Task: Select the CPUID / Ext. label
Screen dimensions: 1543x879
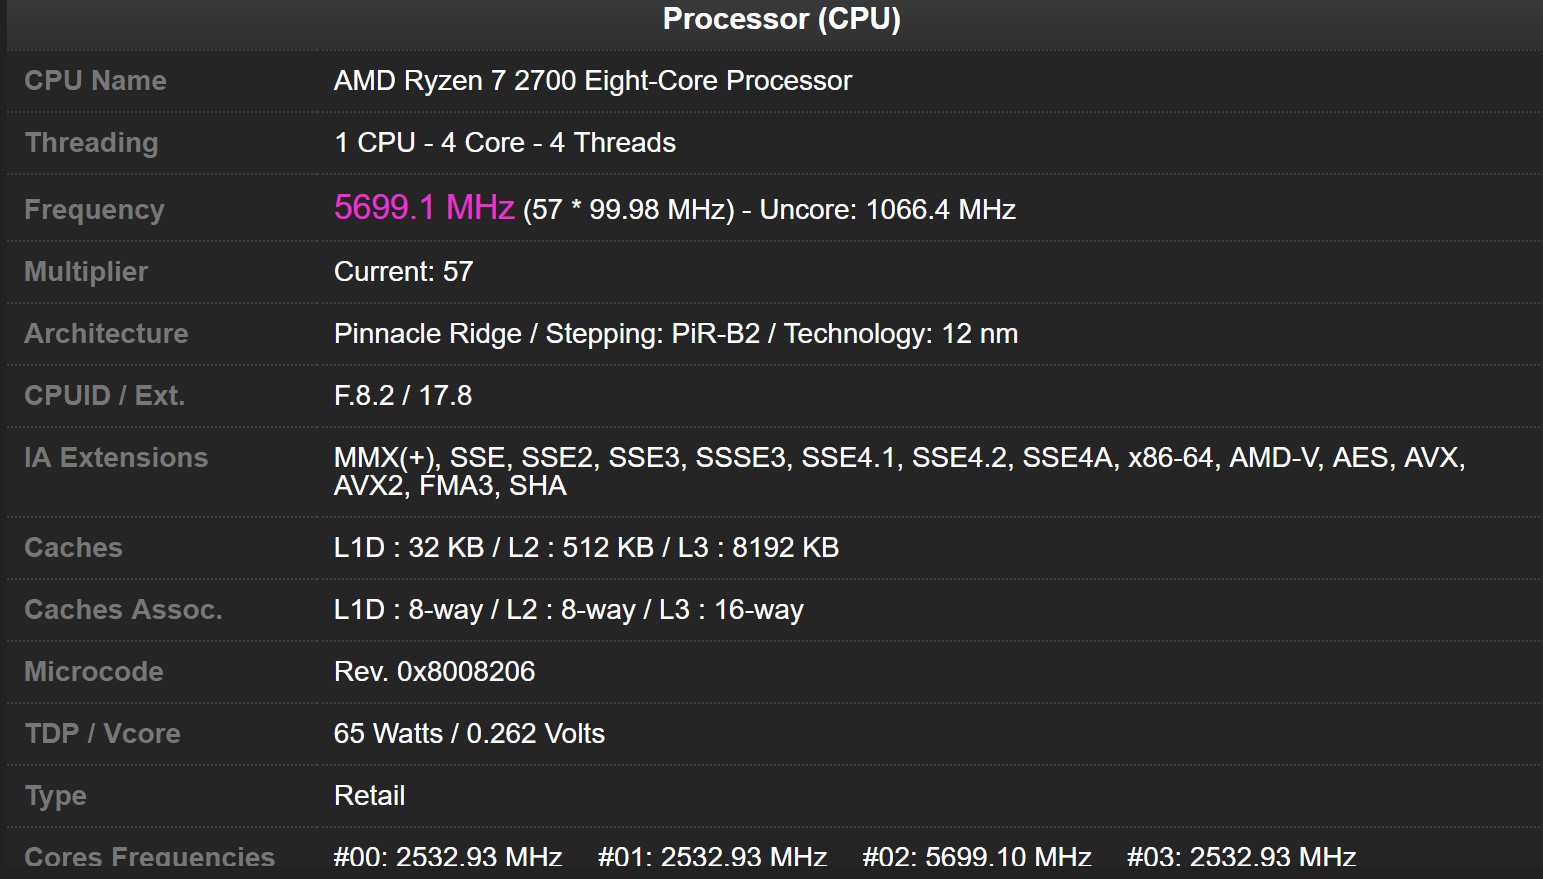Action: coord(105,396)
